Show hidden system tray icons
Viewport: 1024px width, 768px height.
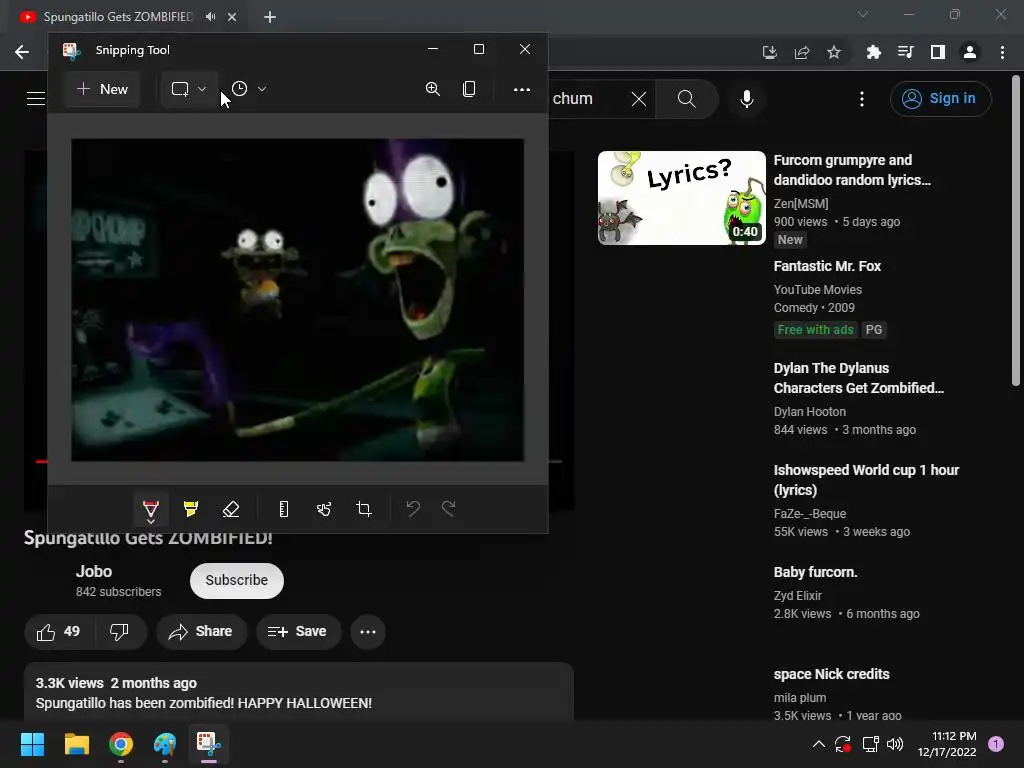click(x=818, y=744)
